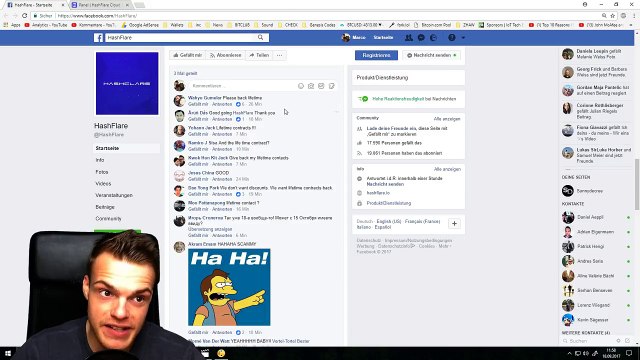Open the Apps bookmark shortcut

pyautogui.click(x=11, y=25)
